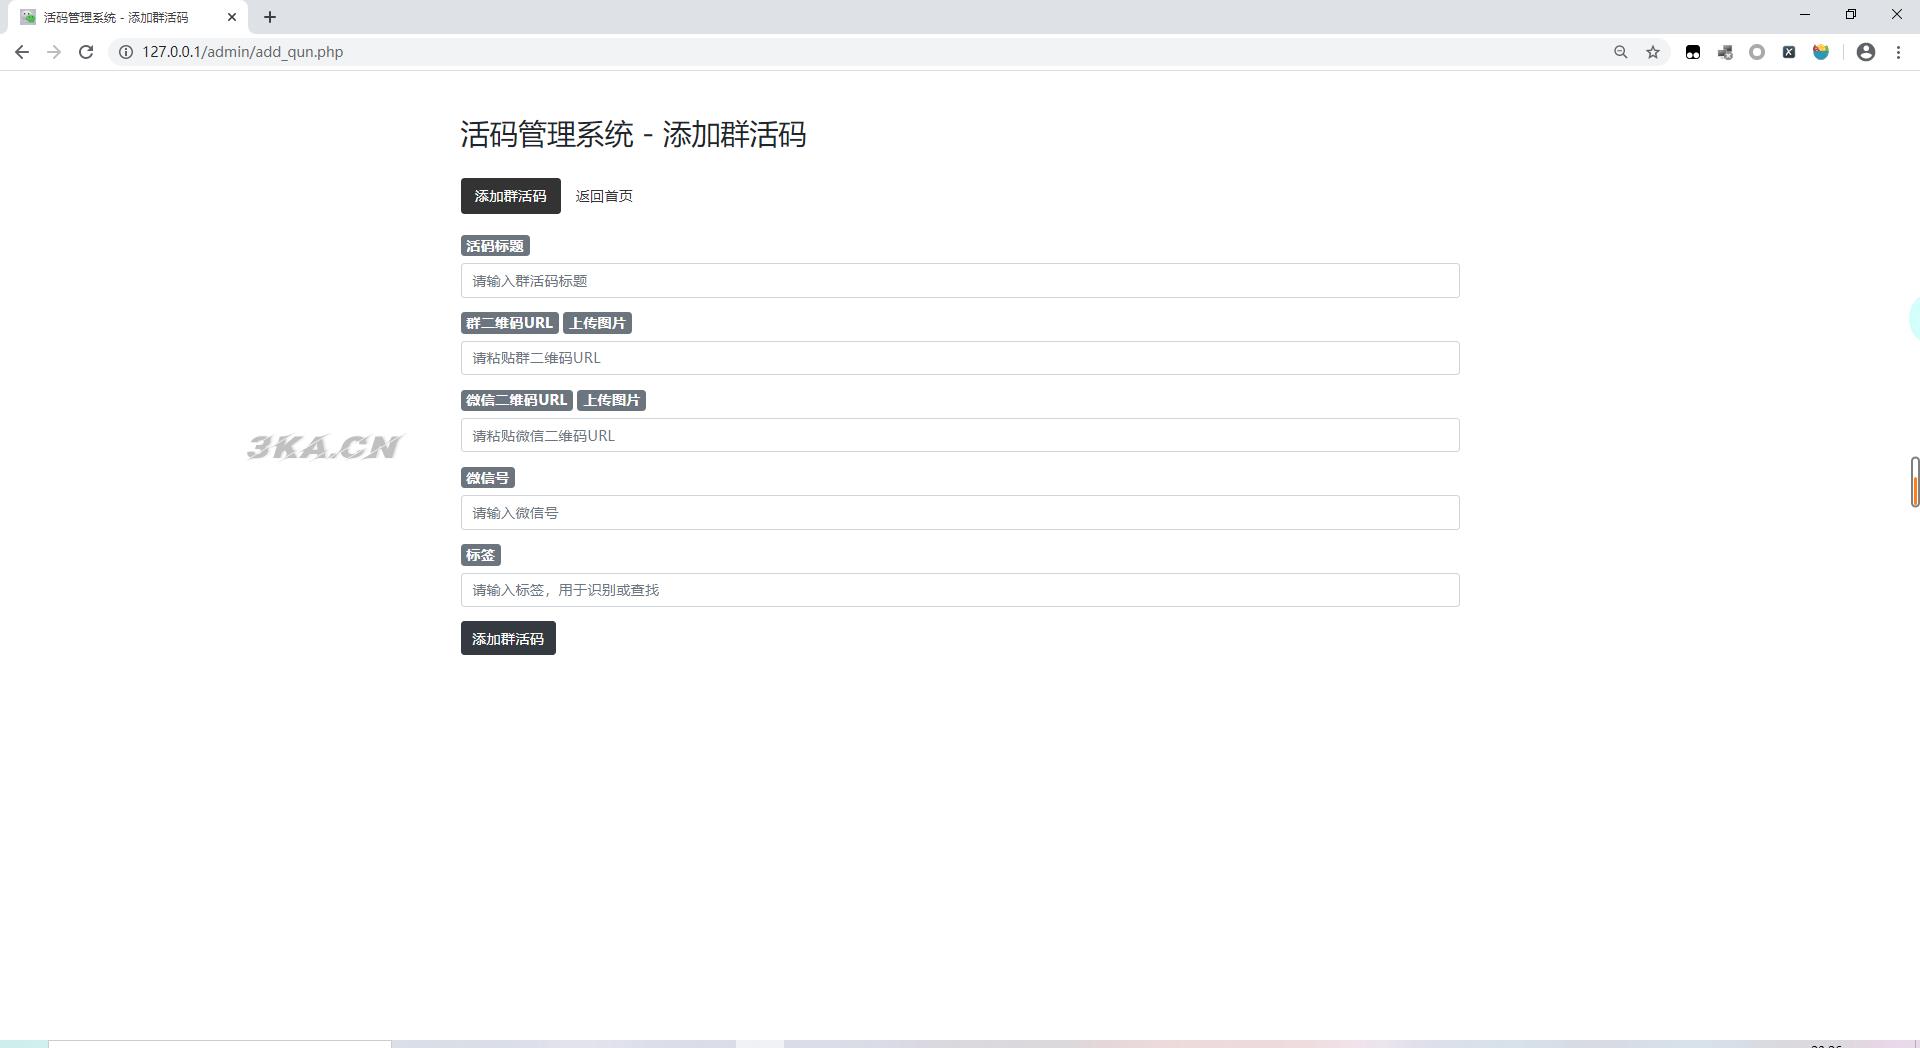Focus the 请粘贴微信二维码URL field

click(x=960, y=435)
